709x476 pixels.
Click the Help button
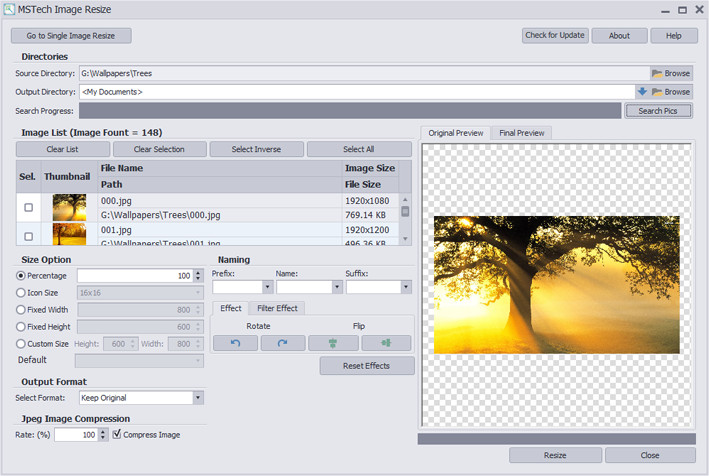pos(674,36)
